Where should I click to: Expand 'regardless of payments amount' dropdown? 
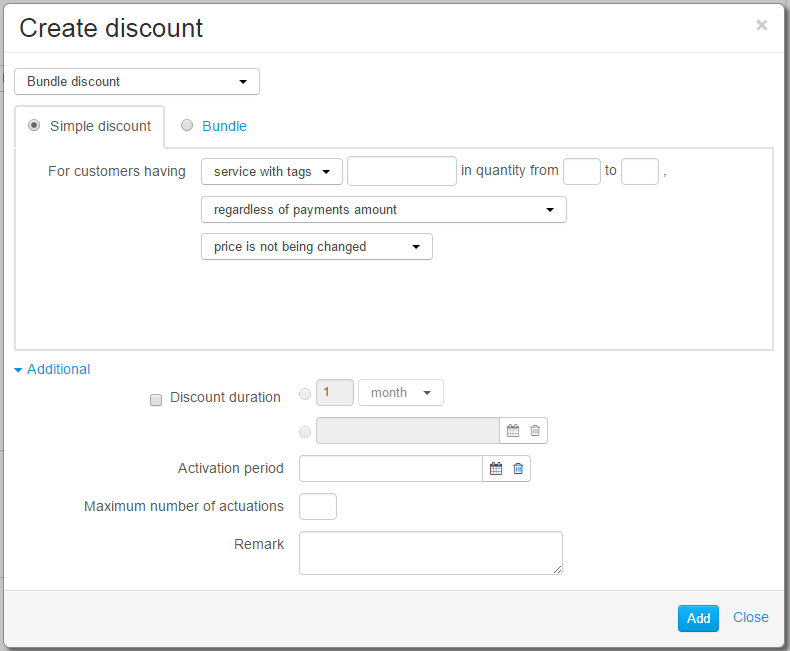click(383, 210)
